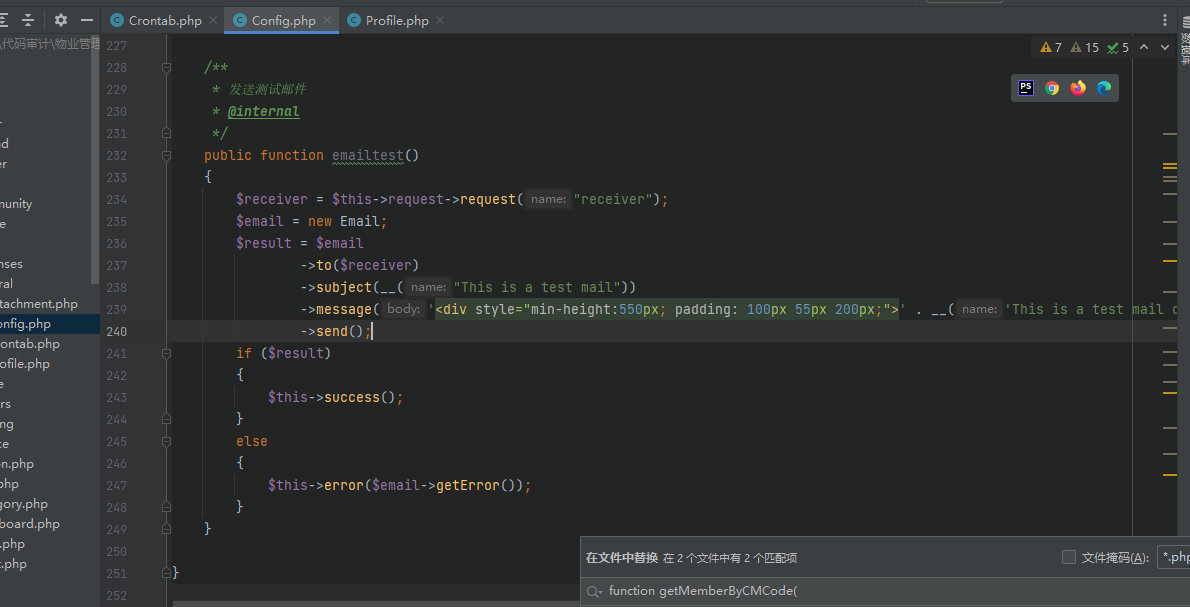The width and height of the screenshot is (1190, 607).
Task: Open Profile.php in the project tree
Action: point(25,363)
